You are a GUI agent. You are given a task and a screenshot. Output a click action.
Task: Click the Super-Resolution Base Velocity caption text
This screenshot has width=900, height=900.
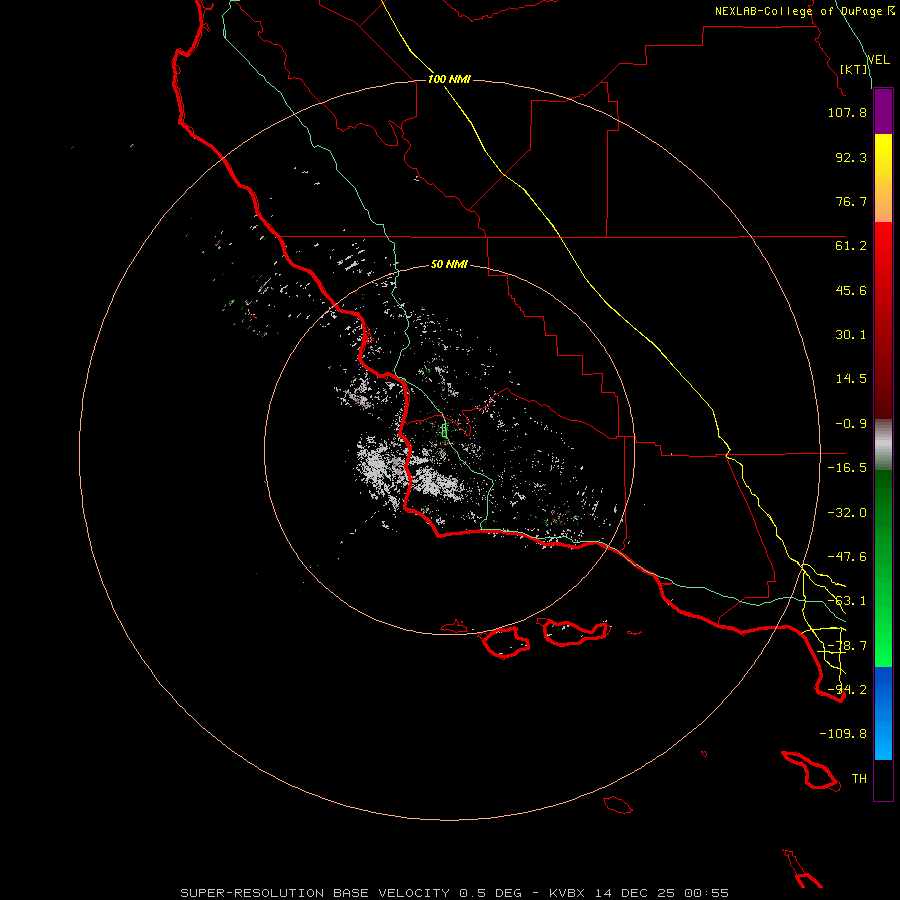(x=455, y=893)
